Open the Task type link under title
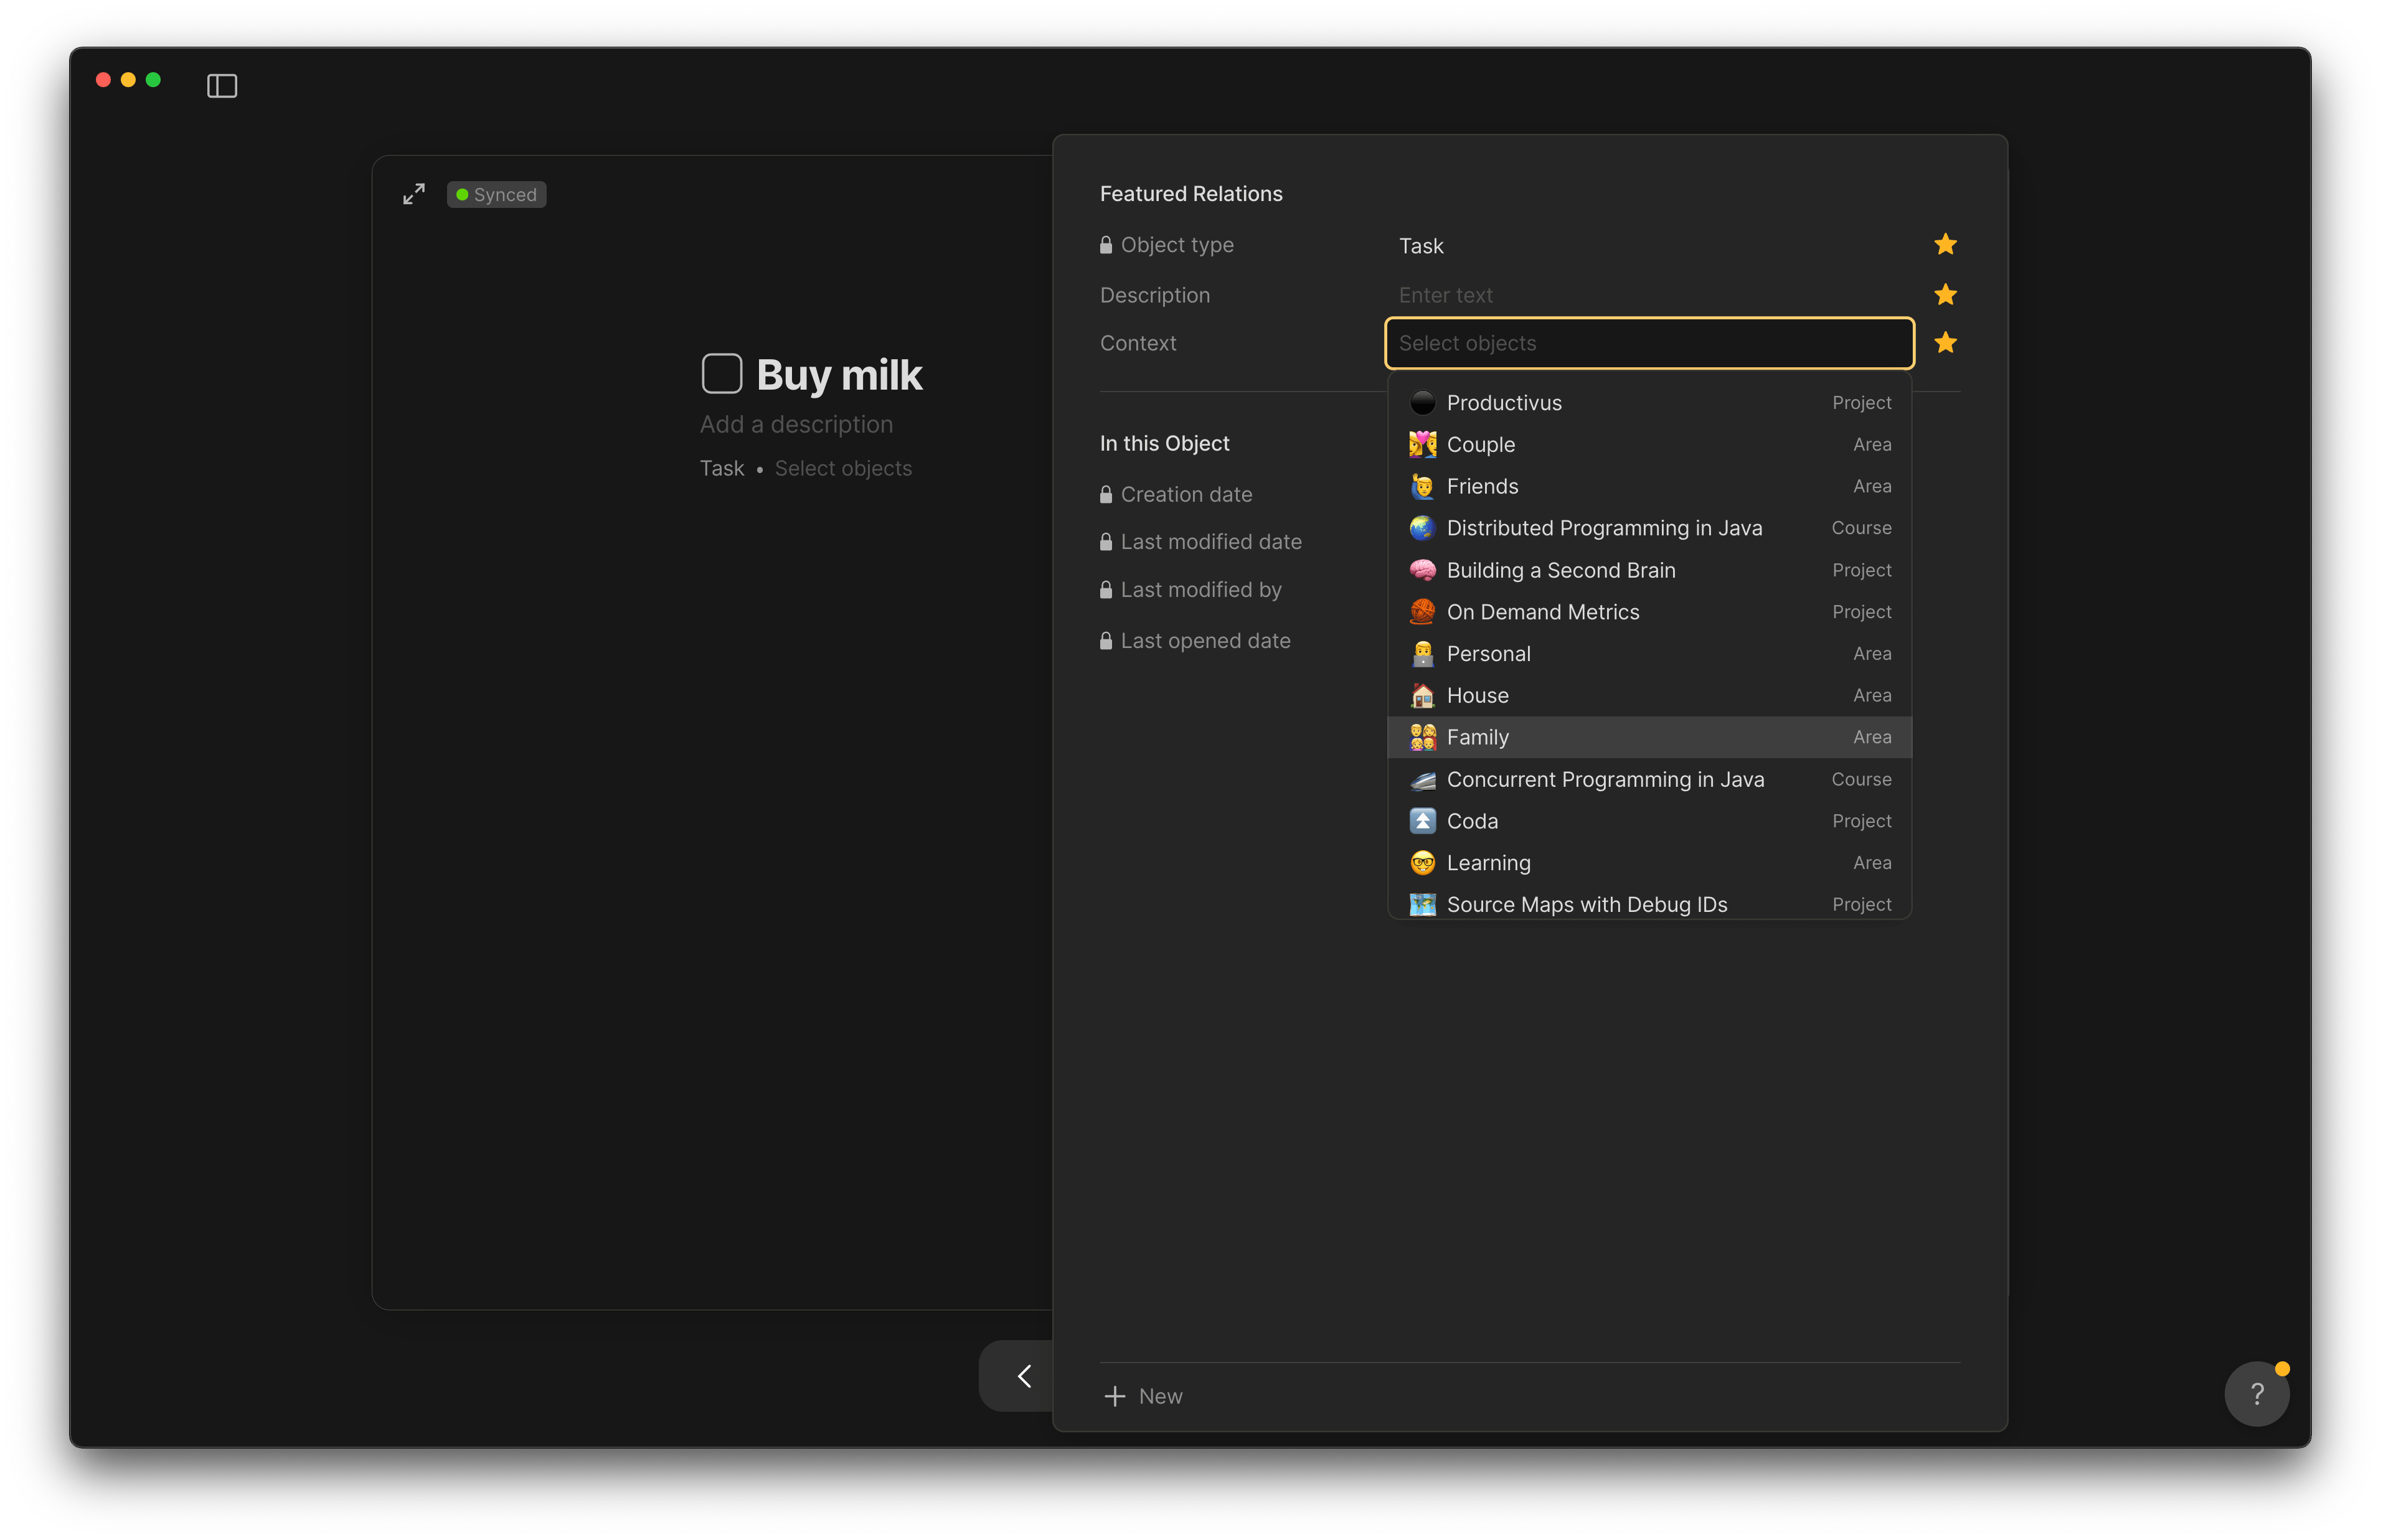The height and width of the screenshot is (1540, 2381). click(x=721, y=468)
